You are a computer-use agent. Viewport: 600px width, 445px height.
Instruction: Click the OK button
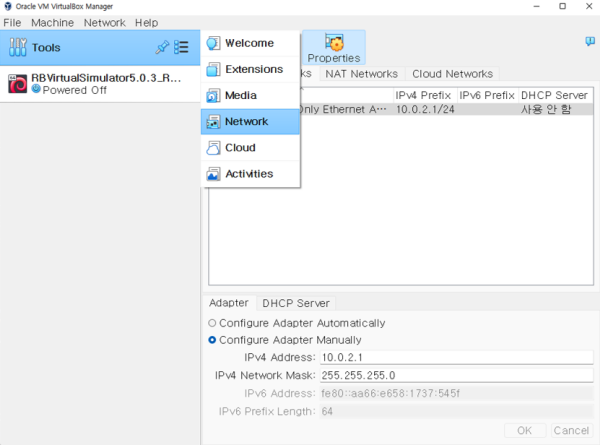pos(525,430)
